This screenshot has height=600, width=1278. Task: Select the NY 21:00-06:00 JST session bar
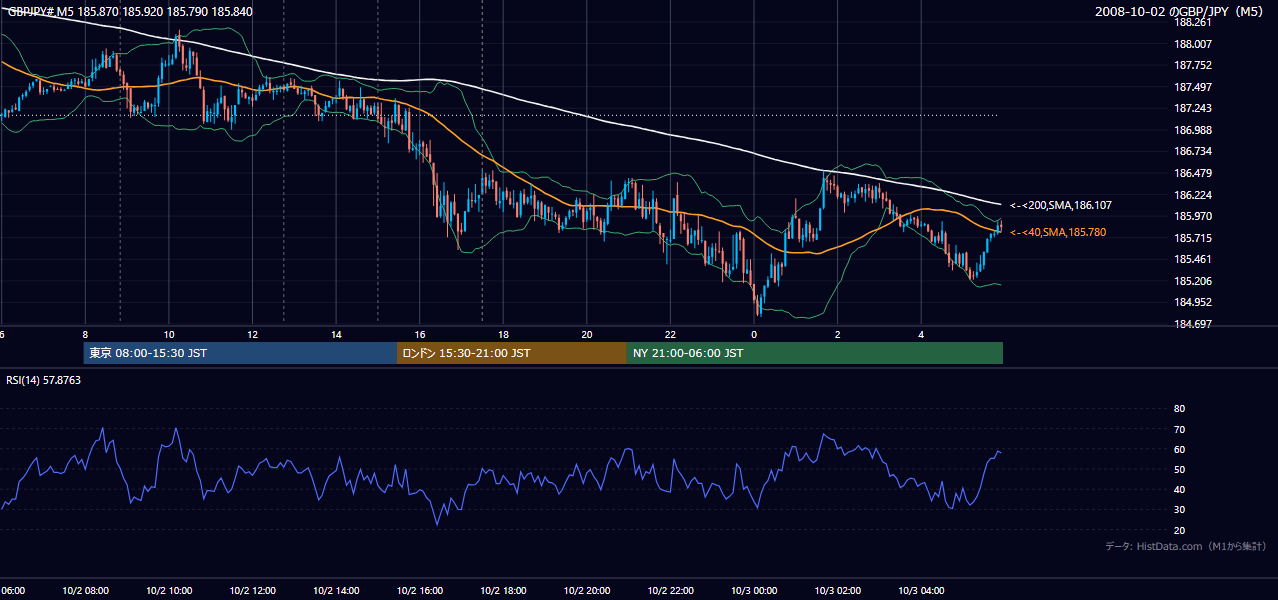pyautogui.click(x=815, y=353)
